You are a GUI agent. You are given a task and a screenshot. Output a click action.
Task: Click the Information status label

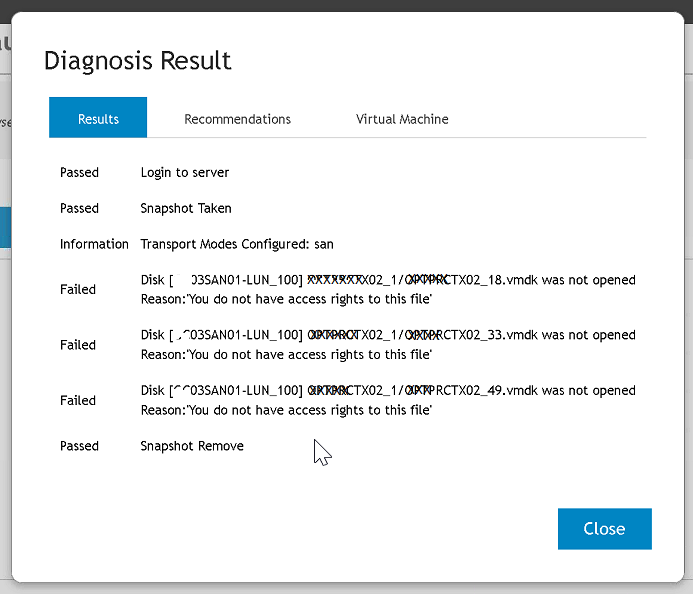(94, 244)
